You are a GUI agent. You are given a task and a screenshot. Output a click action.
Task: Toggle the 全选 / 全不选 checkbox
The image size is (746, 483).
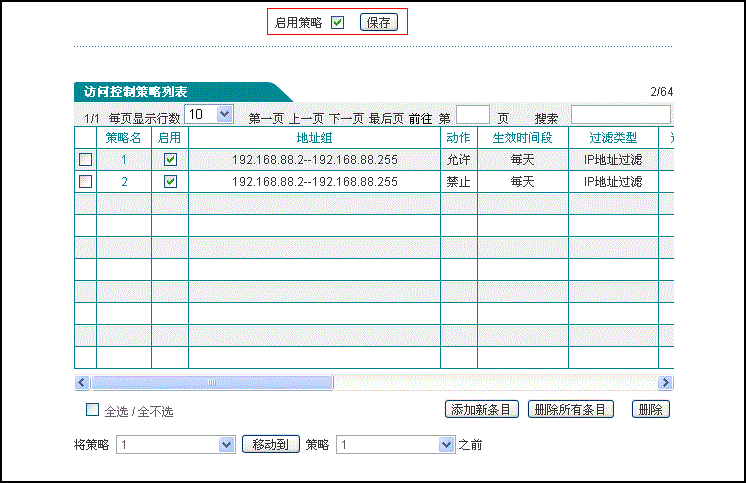[x=92, y=410]
